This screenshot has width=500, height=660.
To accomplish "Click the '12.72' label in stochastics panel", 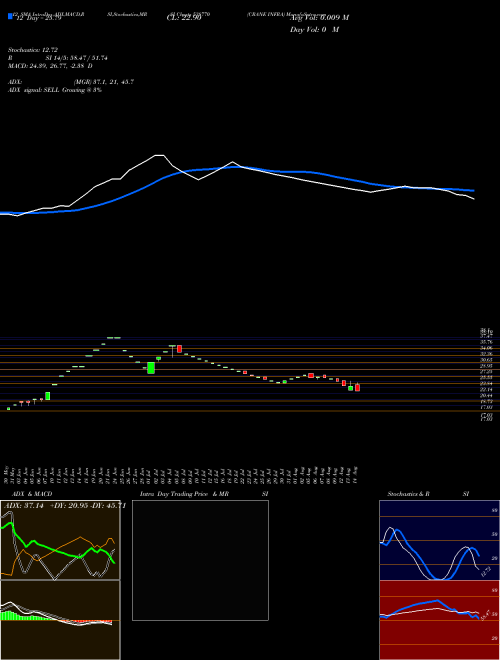I will (x=485, y=572).
